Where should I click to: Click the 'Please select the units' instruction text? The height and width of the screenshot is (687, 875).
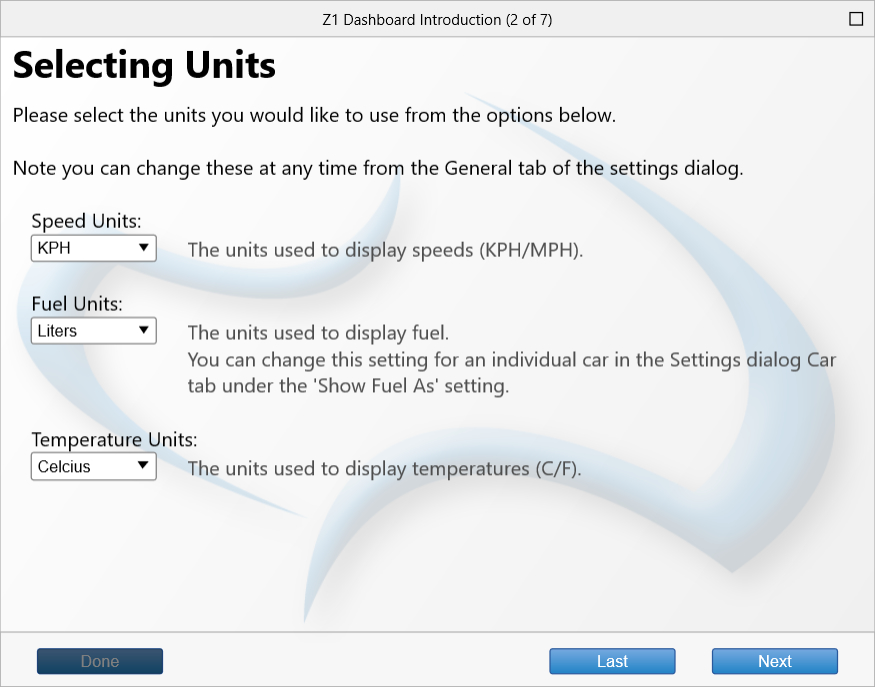tap(314, 116)
